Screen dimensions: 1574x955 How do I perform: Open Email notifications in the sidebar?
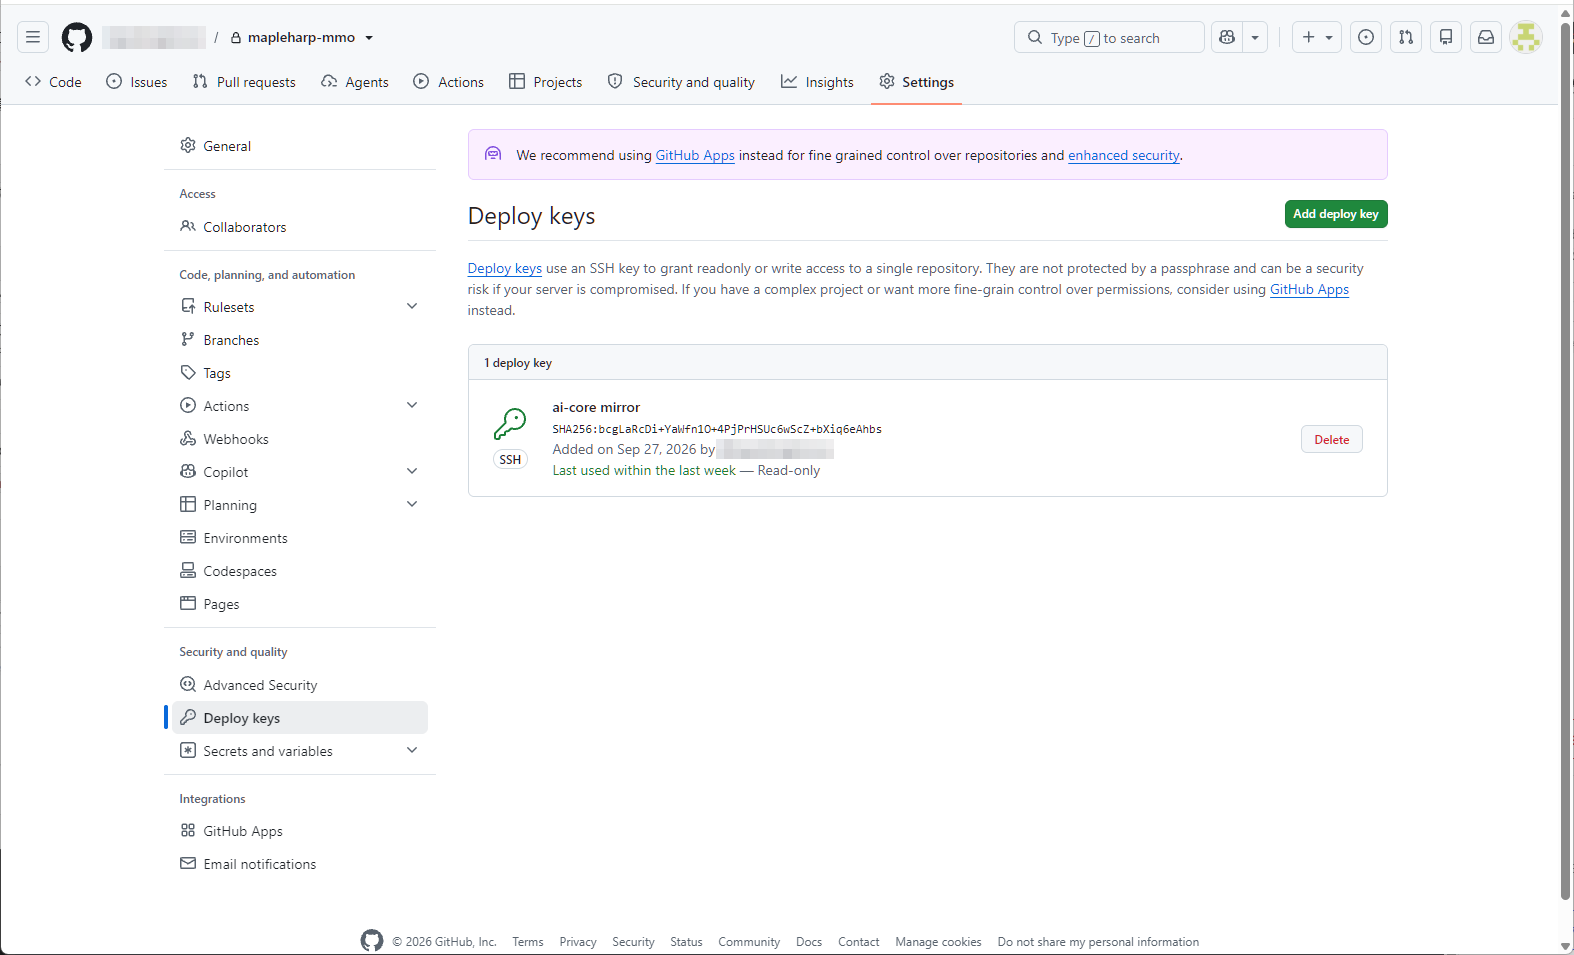300,864
